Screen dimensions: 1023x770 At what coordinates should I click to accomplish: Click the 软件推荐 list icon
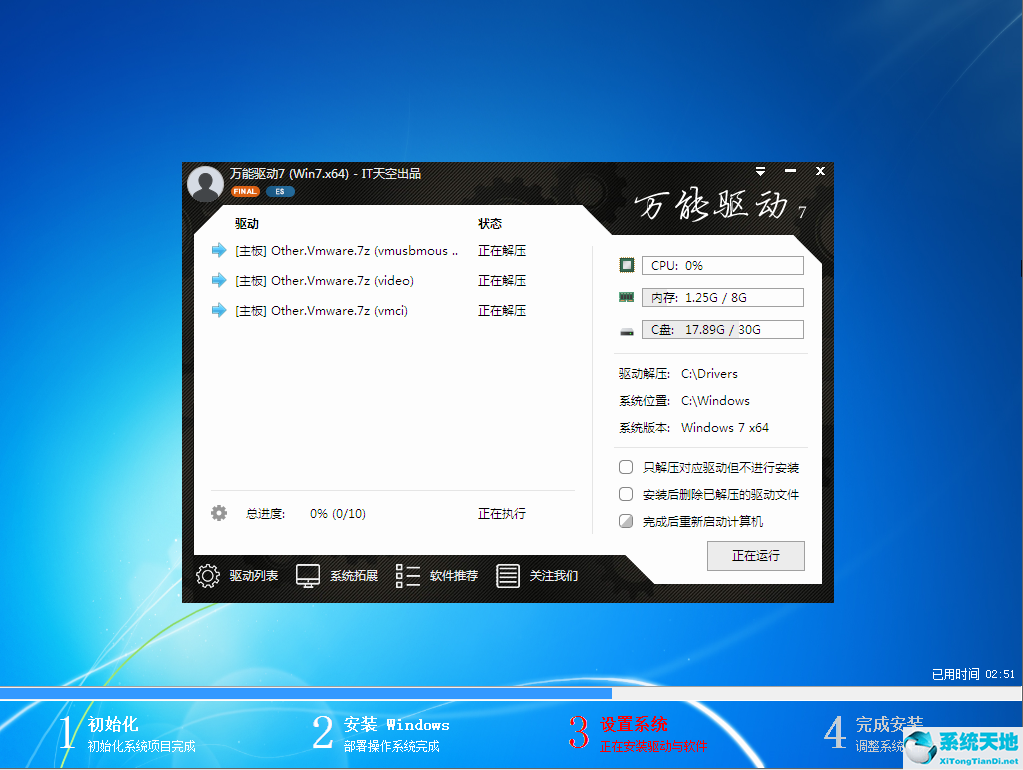click(408, 576)
